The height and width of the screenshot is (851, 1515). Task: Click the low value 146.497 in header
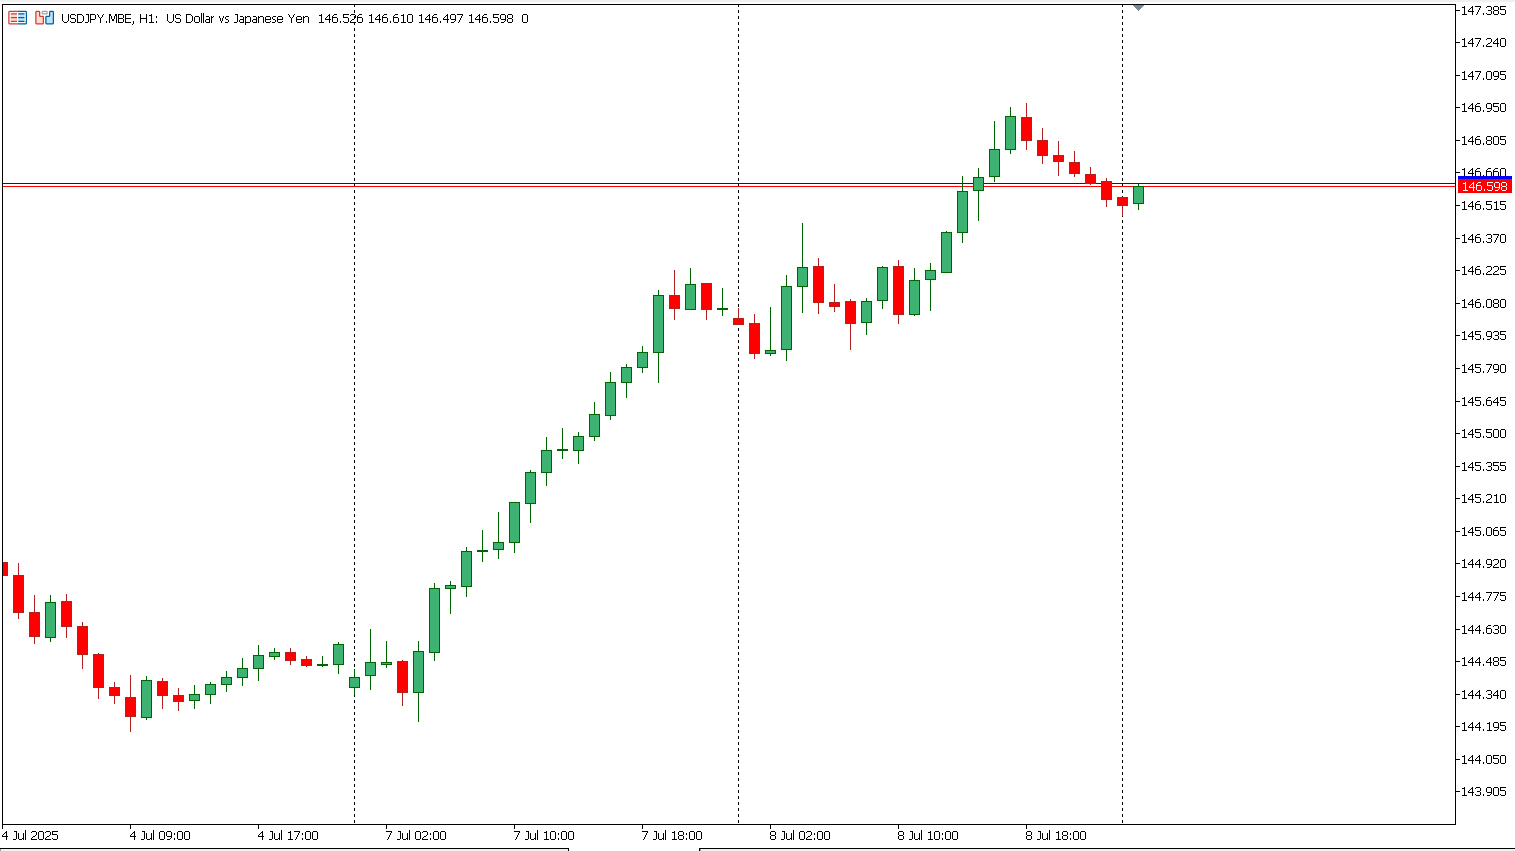(440, 19)
